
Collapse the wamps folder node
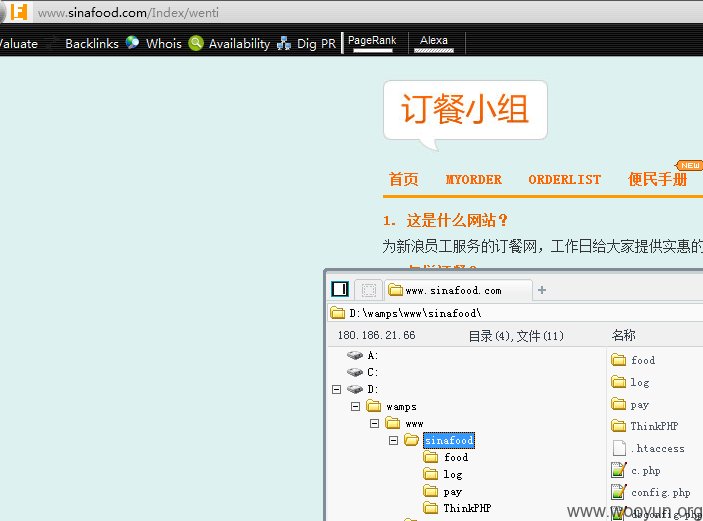pyautogui.click(x=356, y=406)
